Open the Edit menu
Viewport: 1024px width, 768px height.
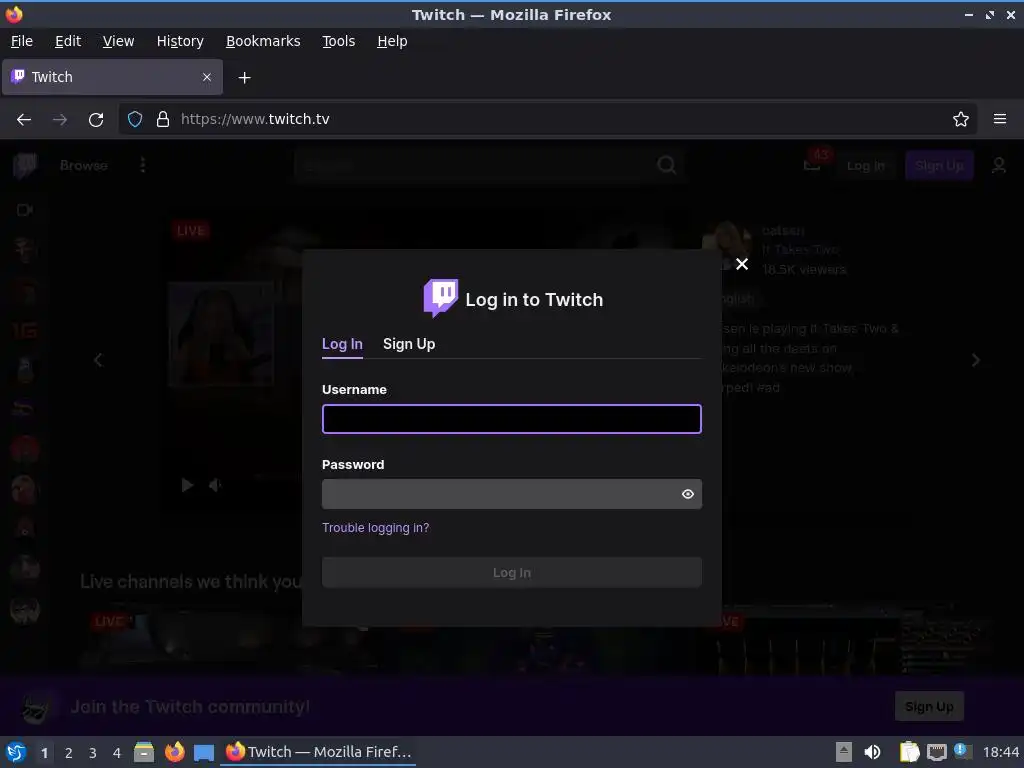pyautogui.click(x=68, y=41)
